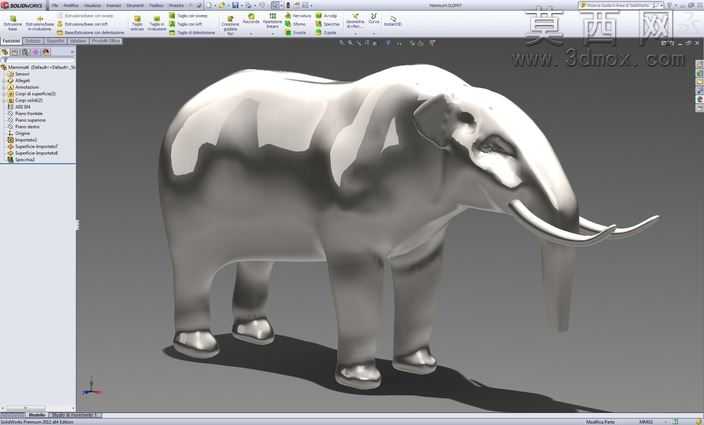This screenshot has width=704, height=425.
Task: Open dropdown arrow under Ripetizione lineare
Action: tap(273, 33)
